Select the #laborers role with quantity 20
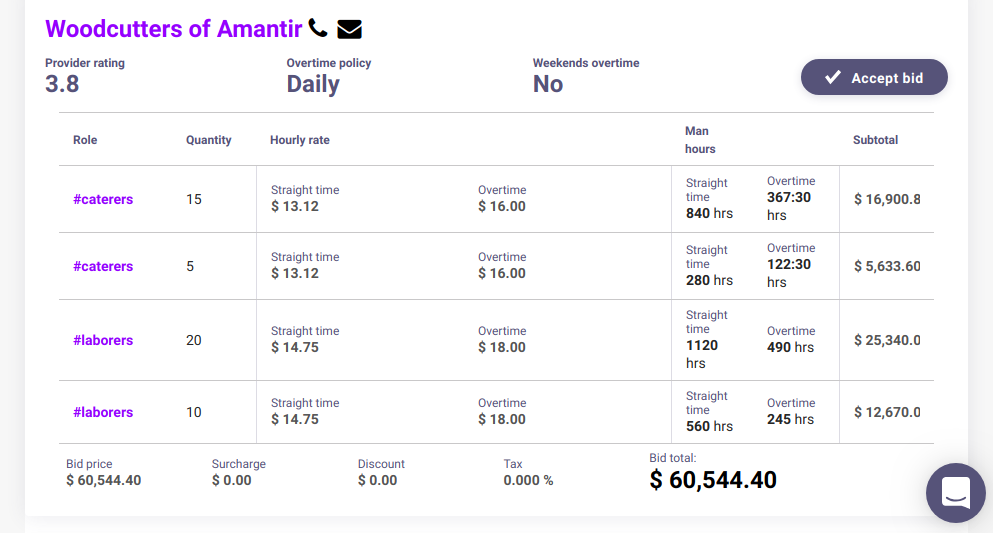The image size is (993, 533). pyautogui.click(x=103, y=340)
